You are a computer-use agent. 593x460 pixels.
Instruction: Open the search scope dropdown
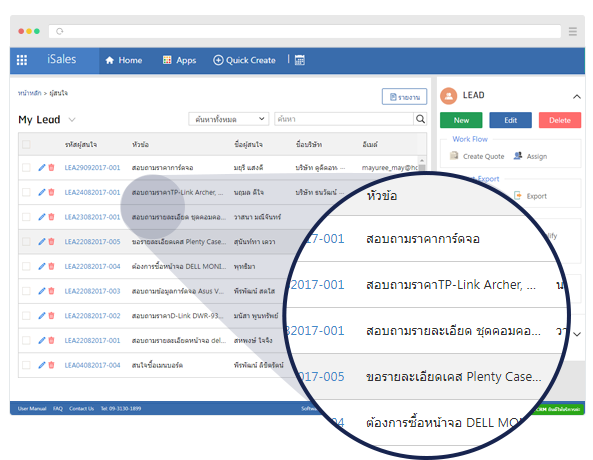coord(228,119)
